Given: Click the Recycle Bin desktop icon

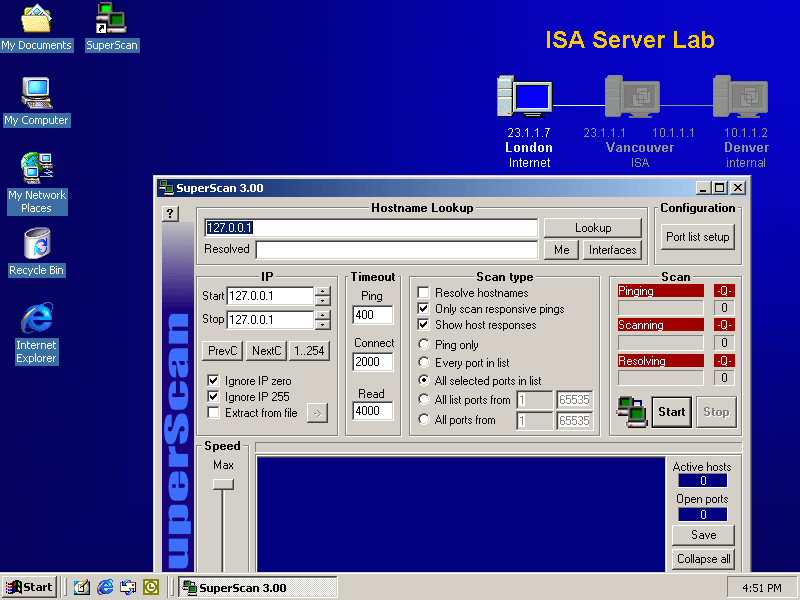Looking at the screenshot, I should pos(37,244).
